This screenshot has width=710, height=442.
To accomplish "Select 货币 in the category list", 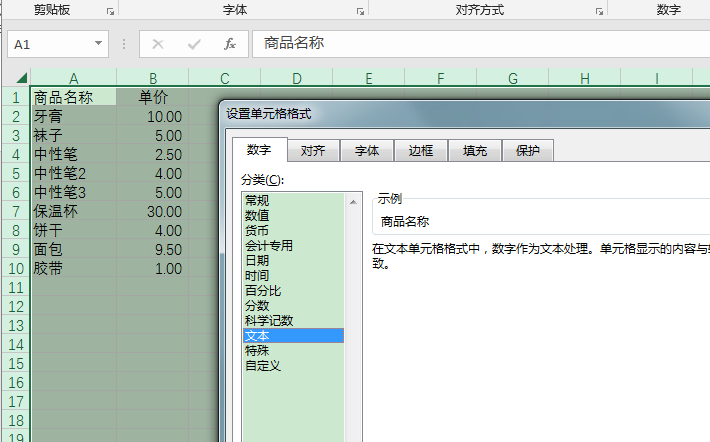I will coord(256,230).
